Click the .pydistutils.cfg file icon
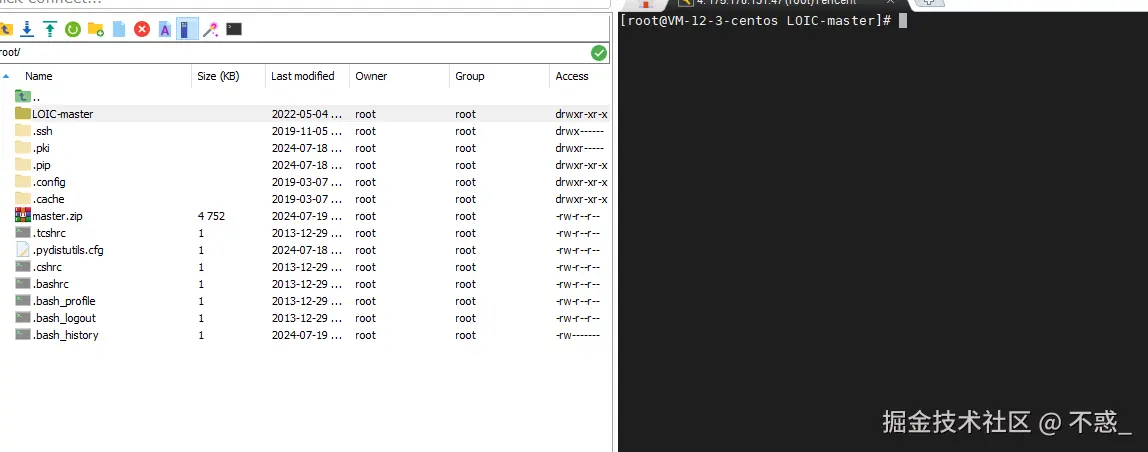This screenshot has width=1148, height=452. (x=23, y=250)
